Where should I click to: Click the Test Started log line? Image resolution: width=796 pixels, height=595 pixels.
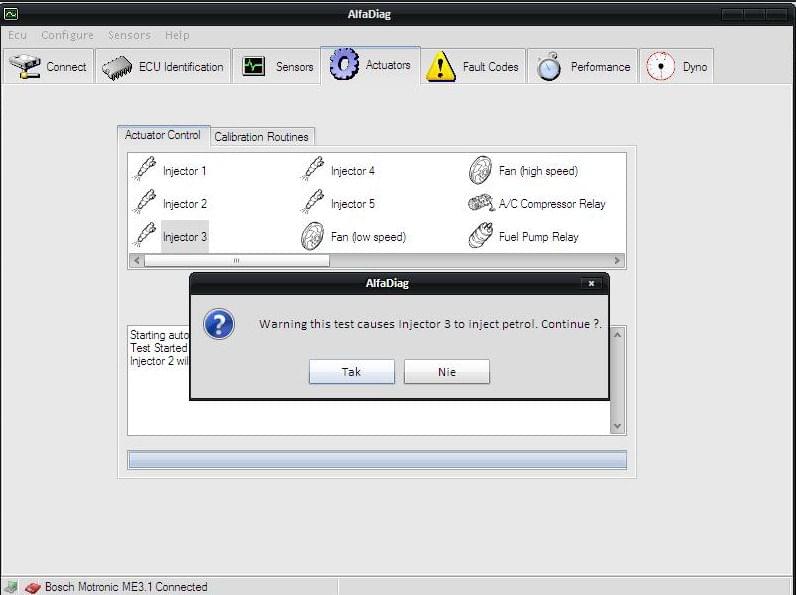click(159, 348)
